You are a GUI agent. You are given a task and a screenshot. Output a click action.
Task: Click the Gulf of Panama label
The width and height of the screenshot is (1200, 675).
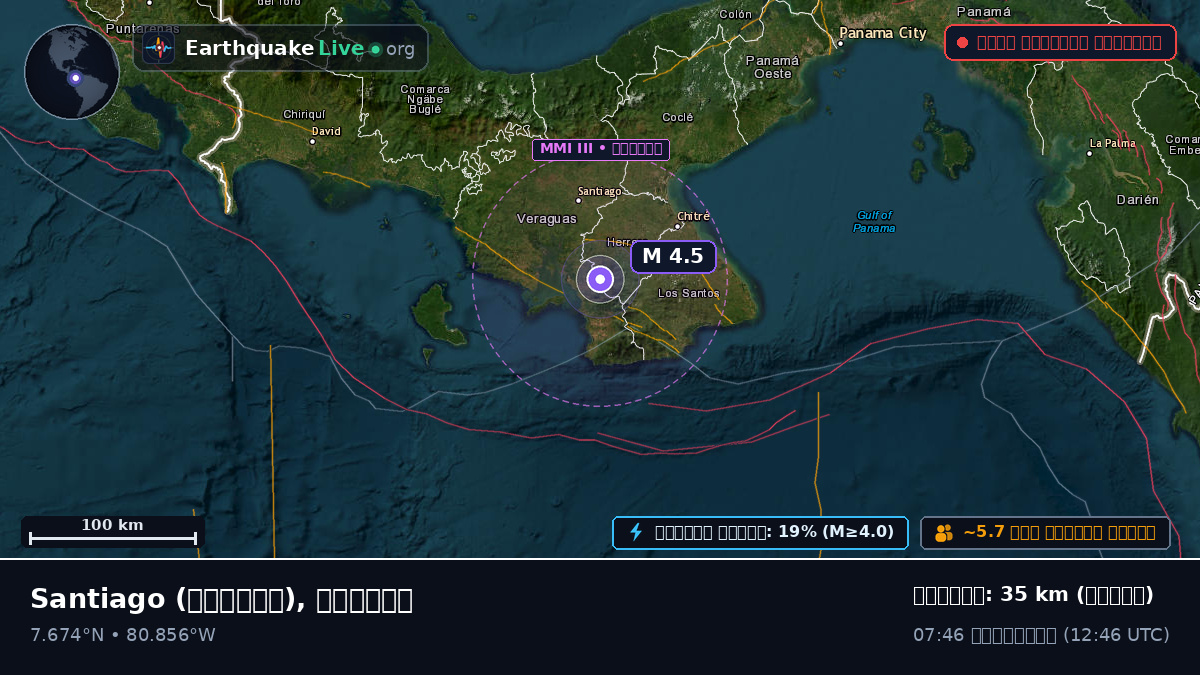tap(874, 221)
